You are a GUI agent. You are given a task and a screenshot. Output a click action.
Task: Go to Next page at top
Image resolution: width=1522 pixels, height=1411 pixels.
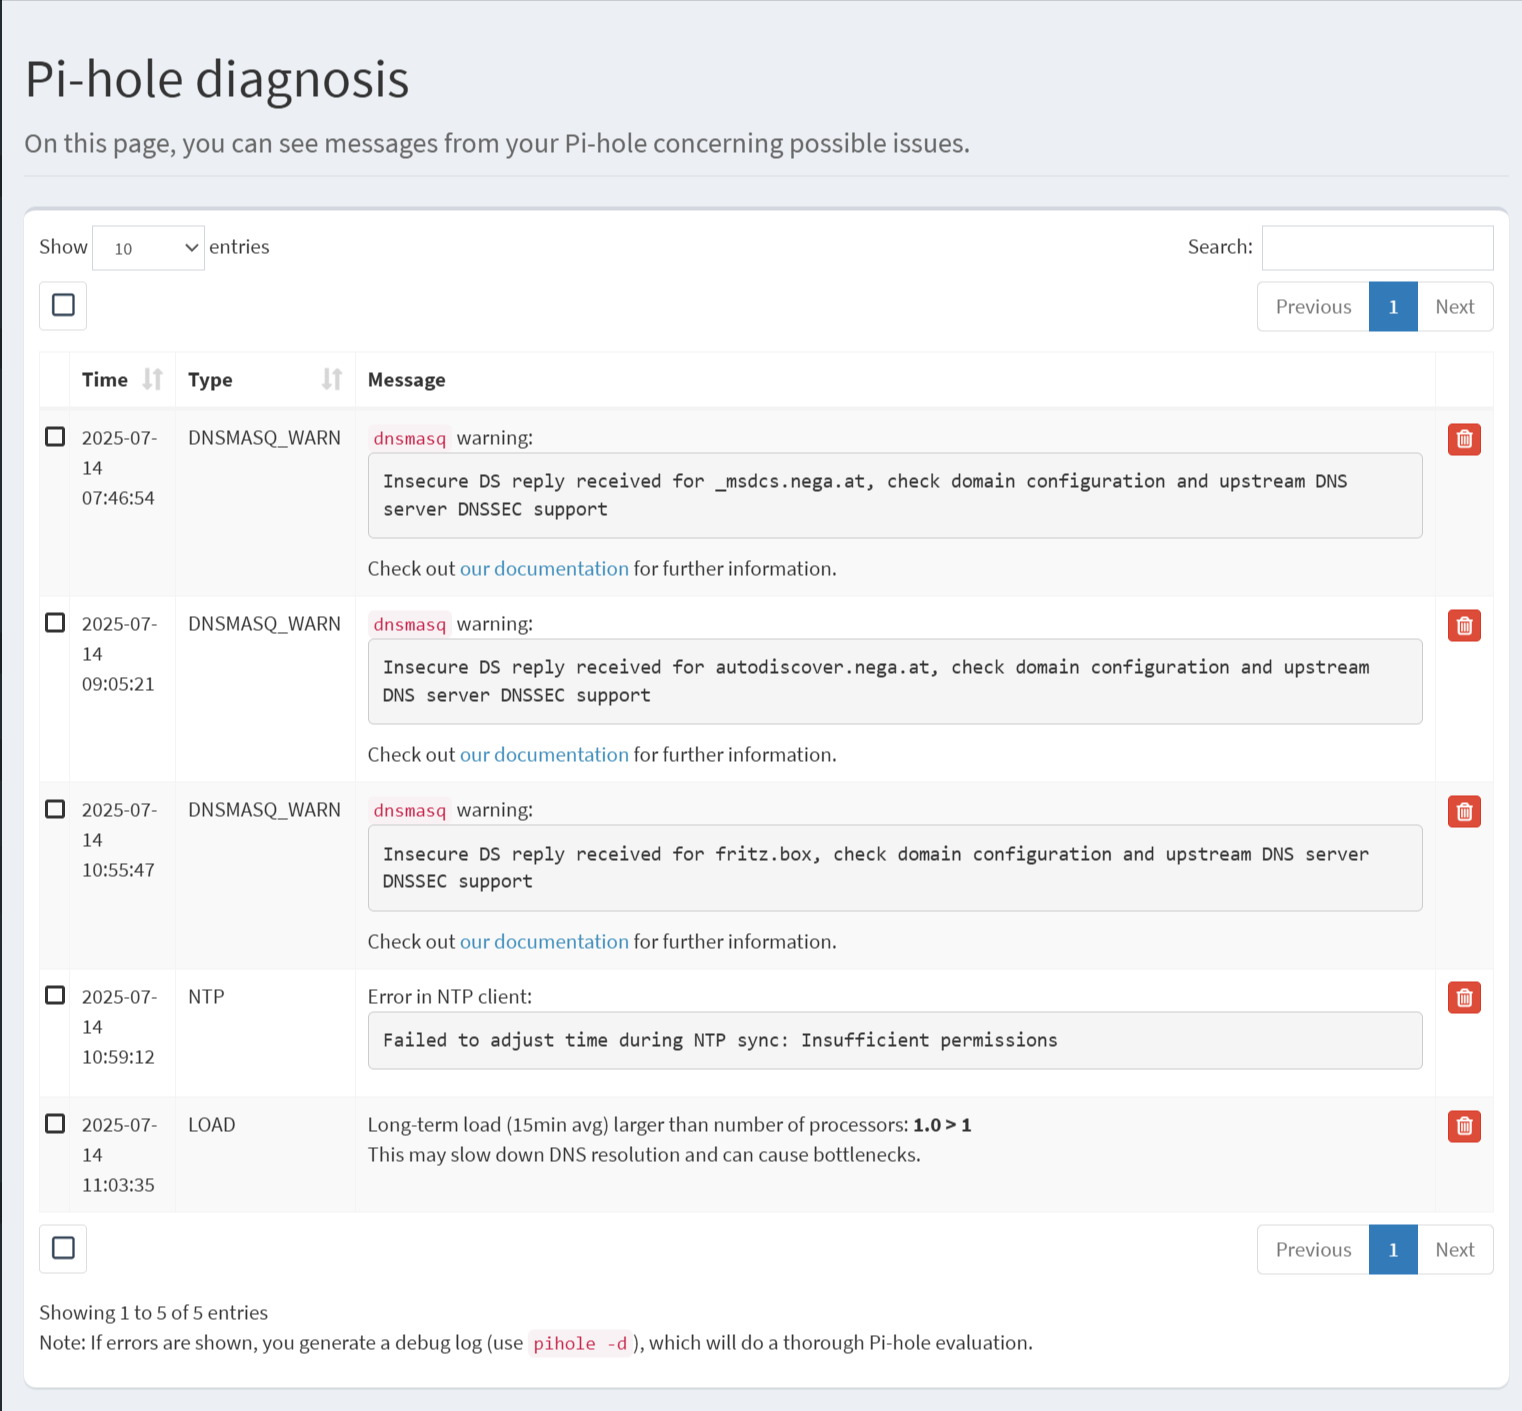coord(1454,307)
